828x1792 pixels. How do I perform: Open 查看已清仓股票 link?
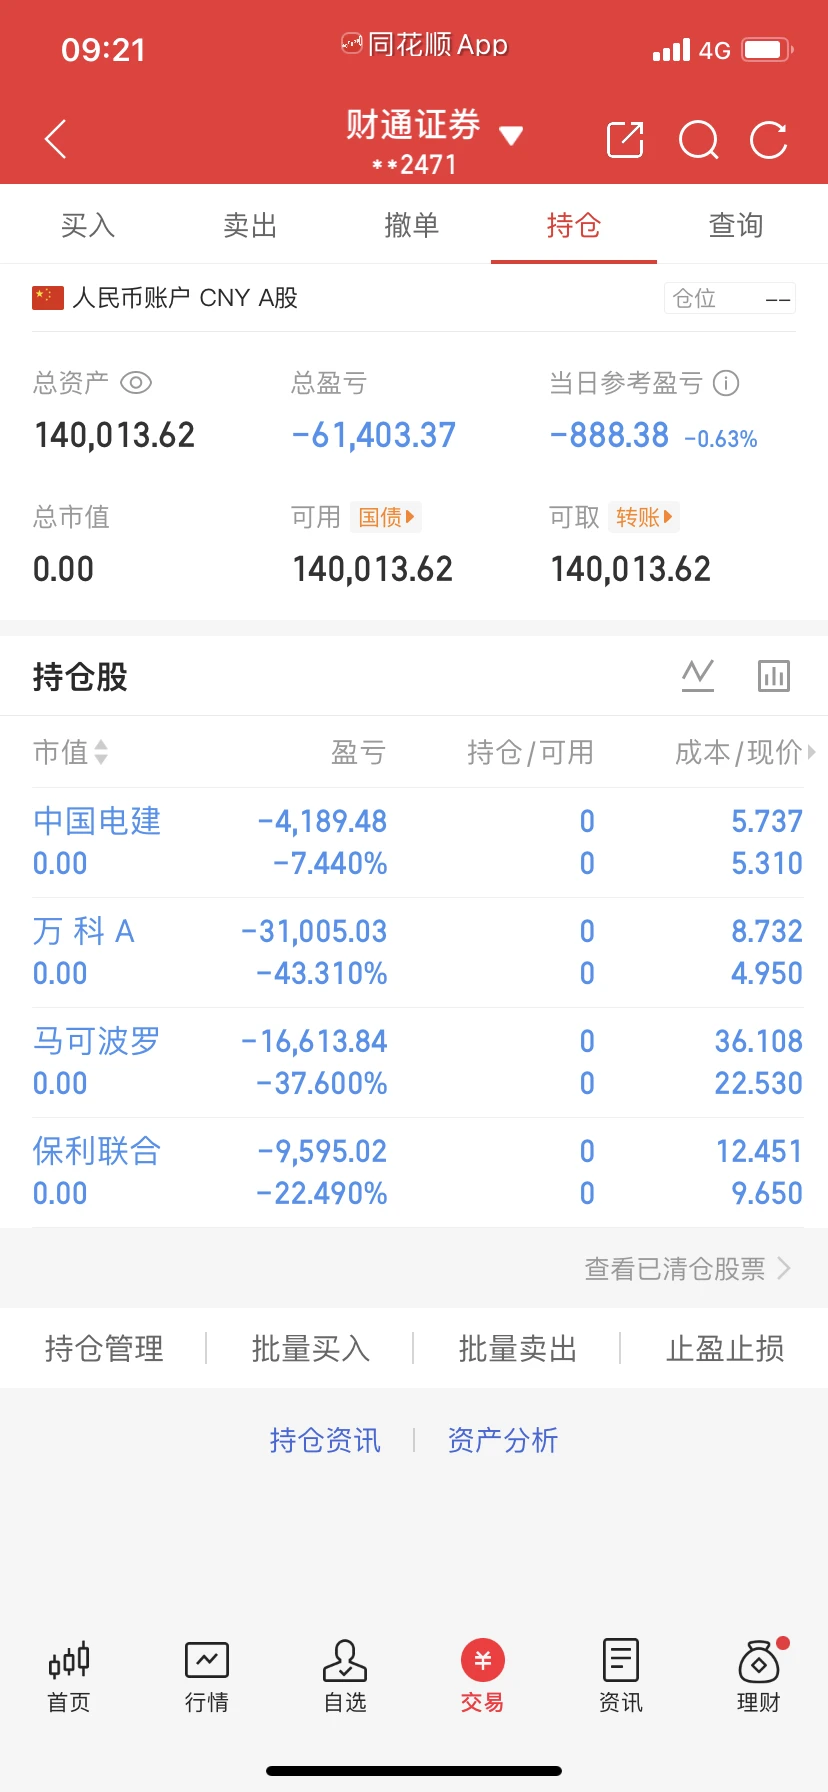[688, 1269]
